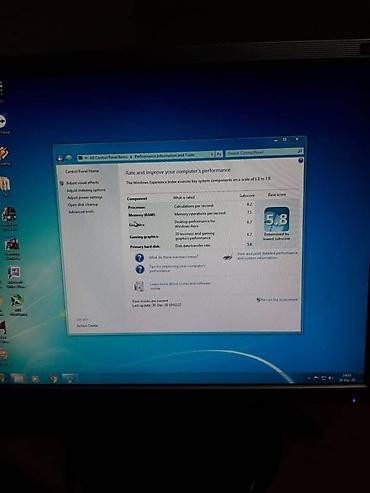Image resolution: width=370 pixels, height=493 pixels.
Task: Click the 'Component' column header
Action: pos(137,199)
